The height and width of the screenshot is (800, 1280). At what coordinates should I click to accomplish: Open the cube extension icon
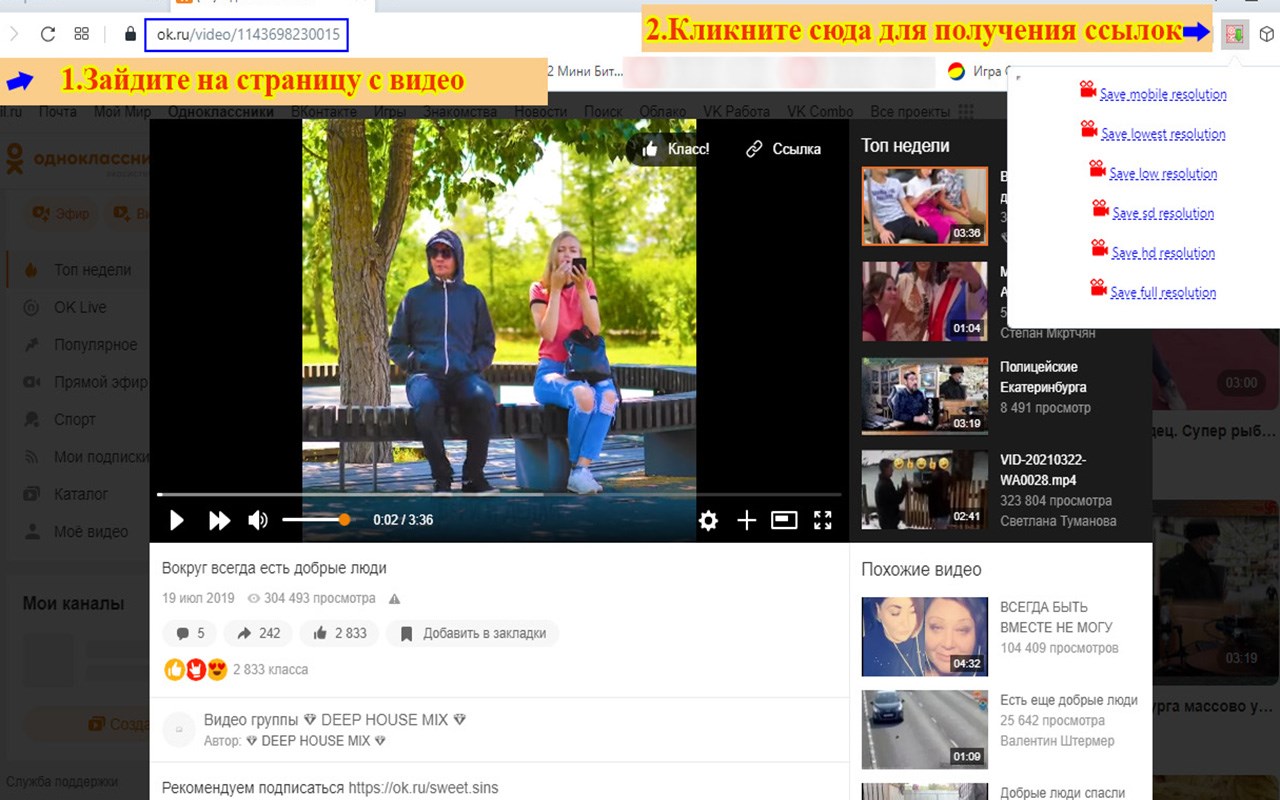click(x=1267, y=34)
